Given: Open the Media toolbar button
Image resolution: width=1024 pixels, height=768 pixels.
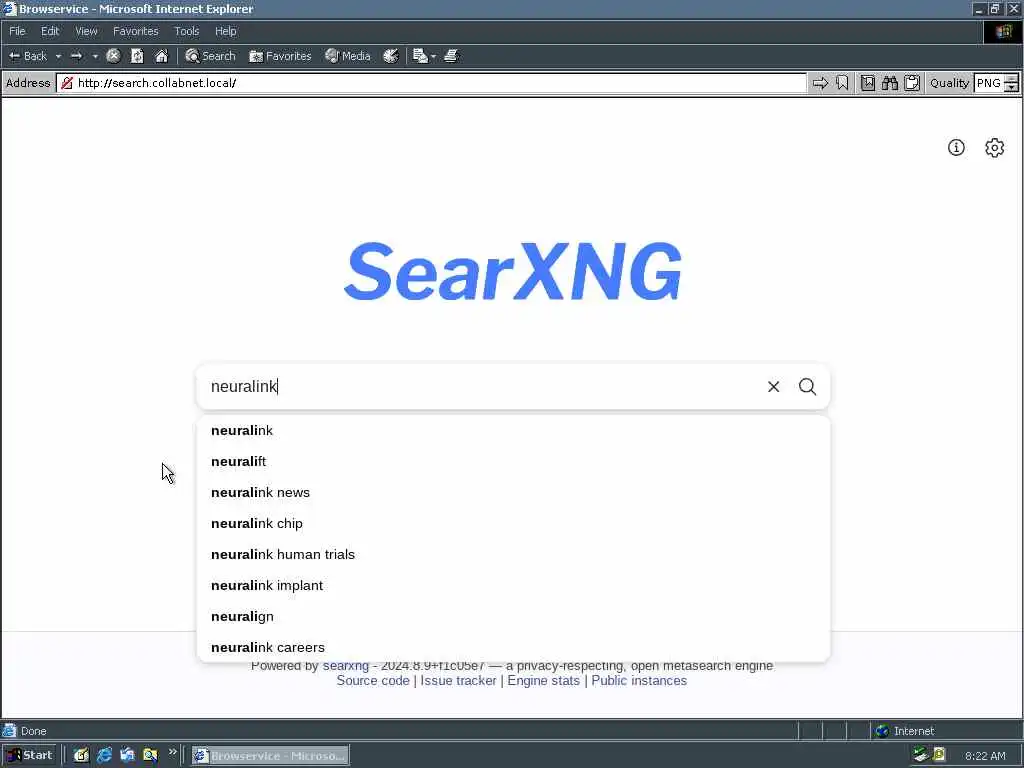Looking at the screenshot, I should (348, 56).
